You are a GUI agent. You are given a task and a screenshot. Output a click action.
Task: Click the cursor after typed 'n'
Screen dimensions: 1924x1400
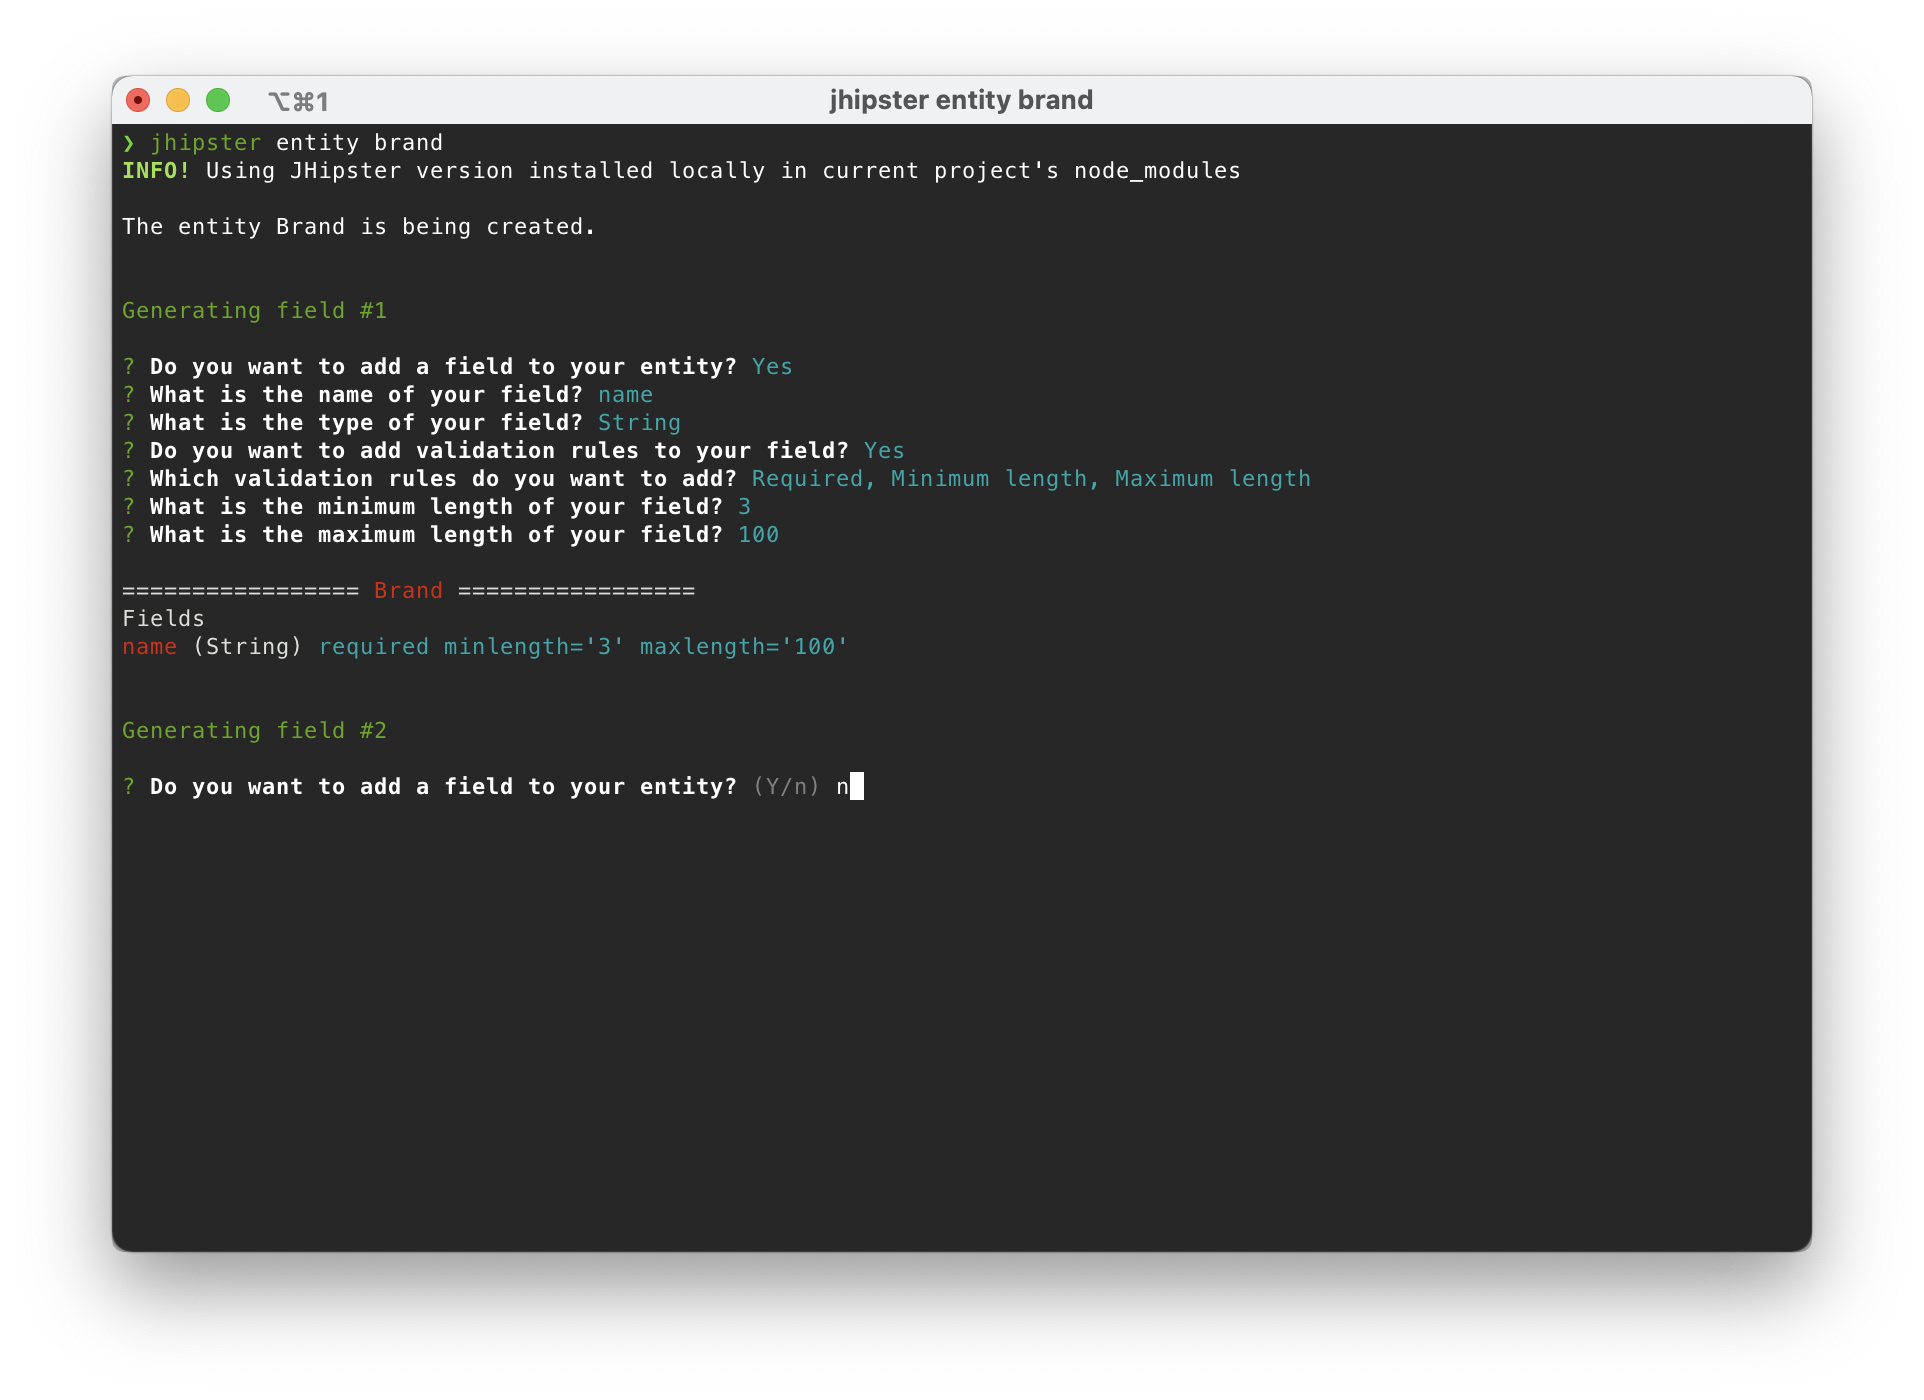[857, 787]
